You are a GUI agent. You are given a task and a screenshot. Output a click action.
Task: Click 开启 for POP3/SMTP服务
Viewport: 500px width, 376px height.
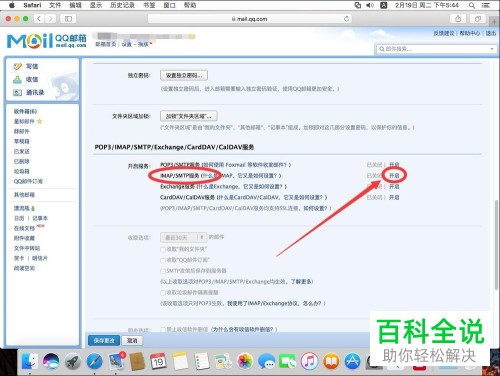[x=394, y=165]
